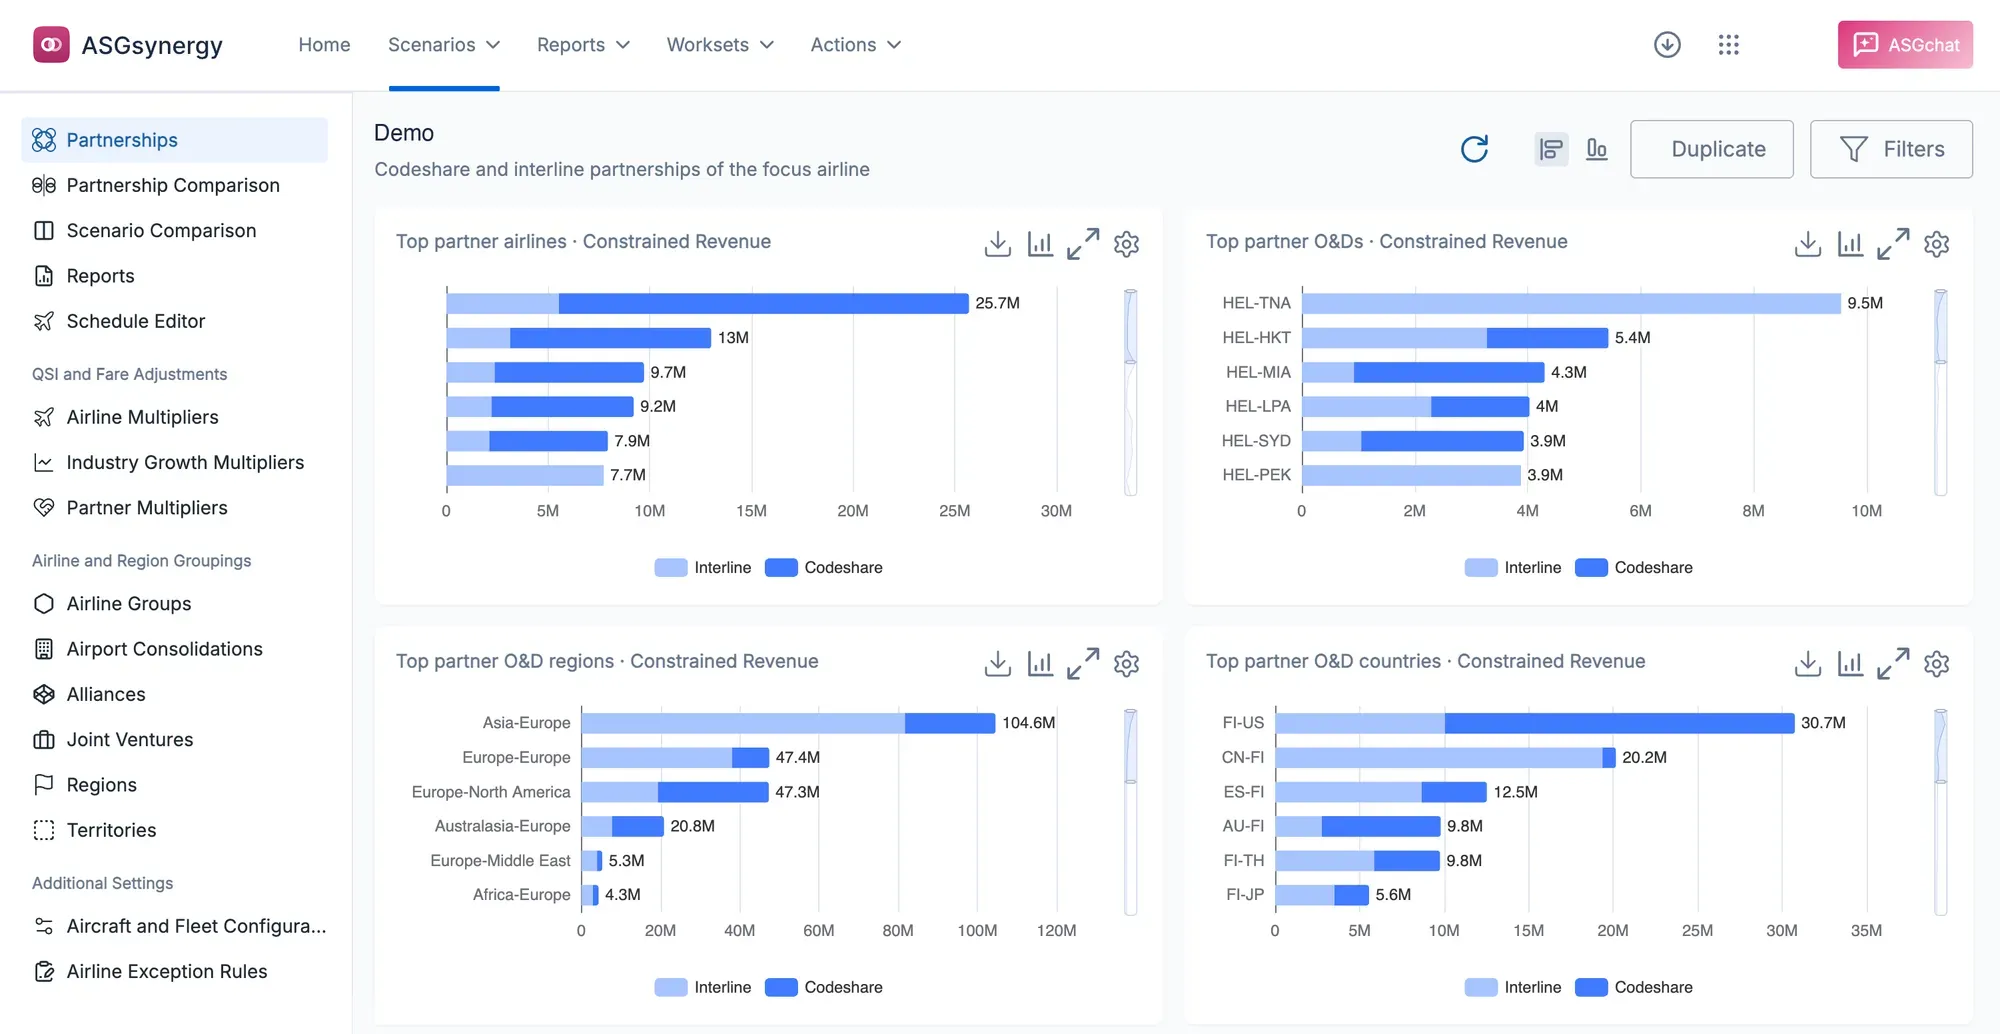Open Airline Groups page

coord(174,604)
